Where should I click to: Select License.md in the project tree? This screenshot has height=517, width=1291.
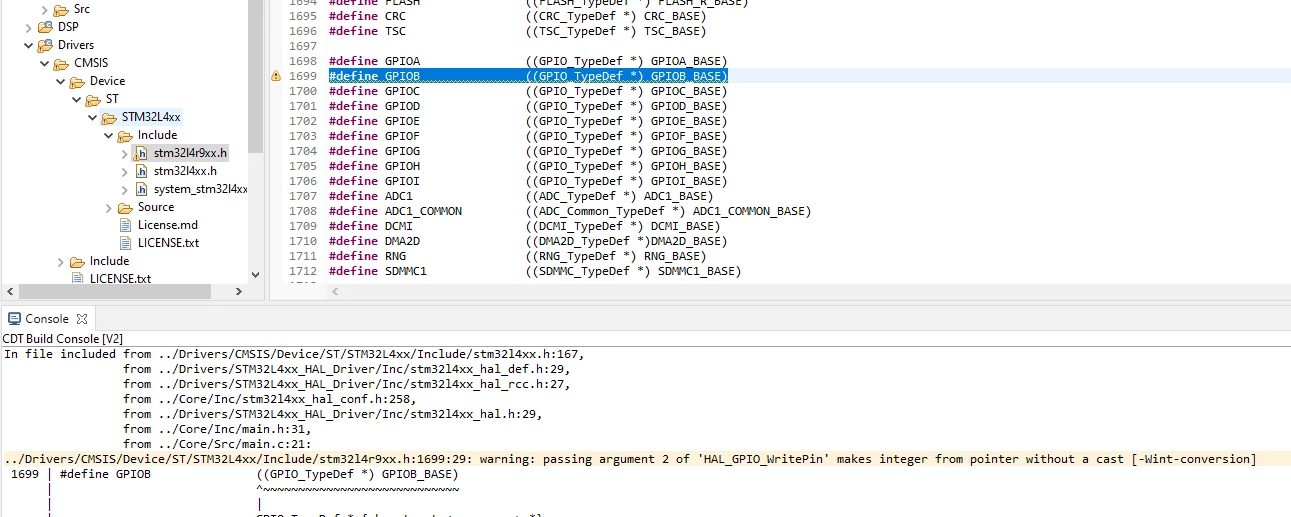[x=168, y=225]
